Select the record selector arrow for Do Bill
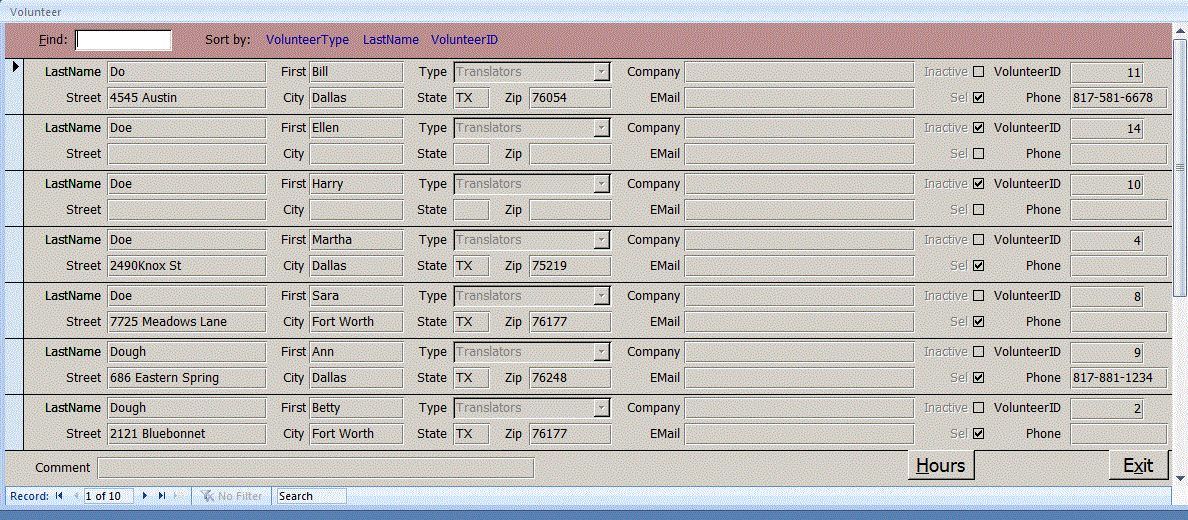 point(15,67)
